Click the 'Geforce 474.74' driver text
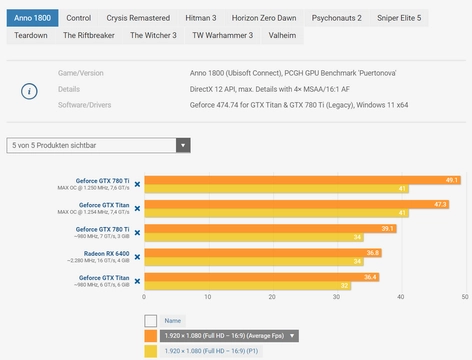The height and width of the screenshot is (360, 472). pyautogui.click(x=299, y=105)
